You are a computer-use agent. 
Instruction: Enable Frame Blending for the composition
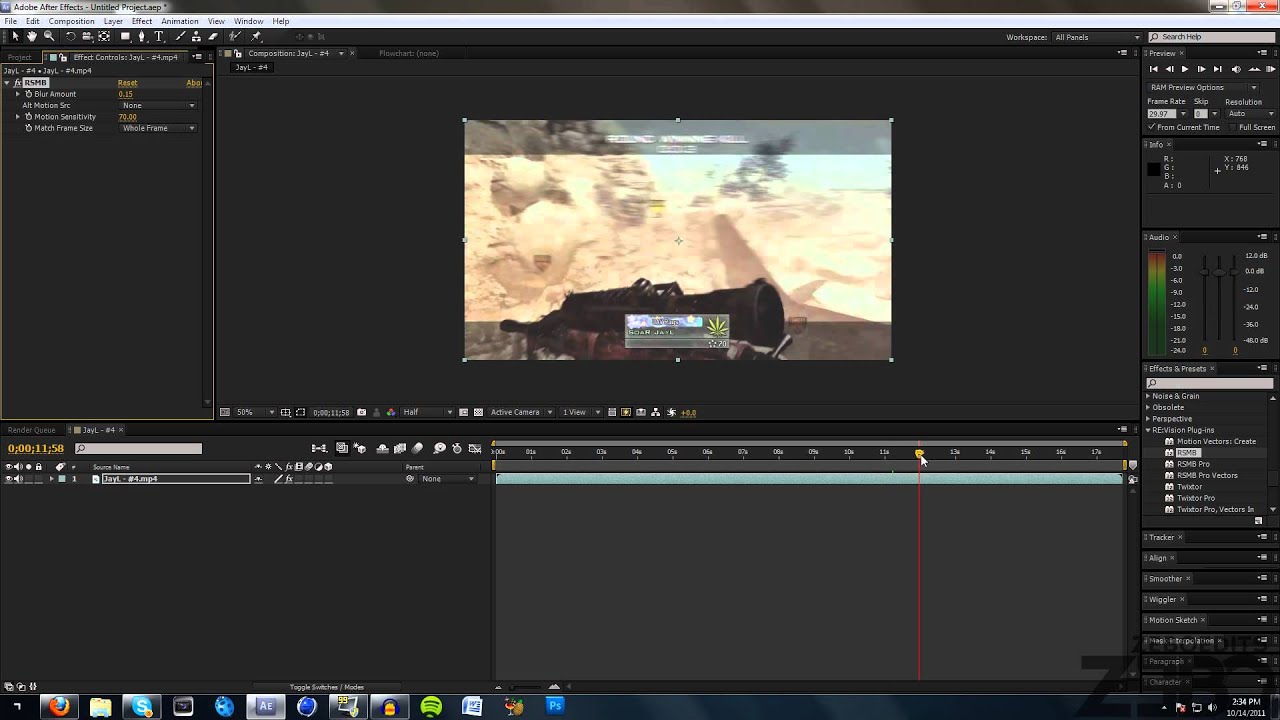tap(400, 449)
